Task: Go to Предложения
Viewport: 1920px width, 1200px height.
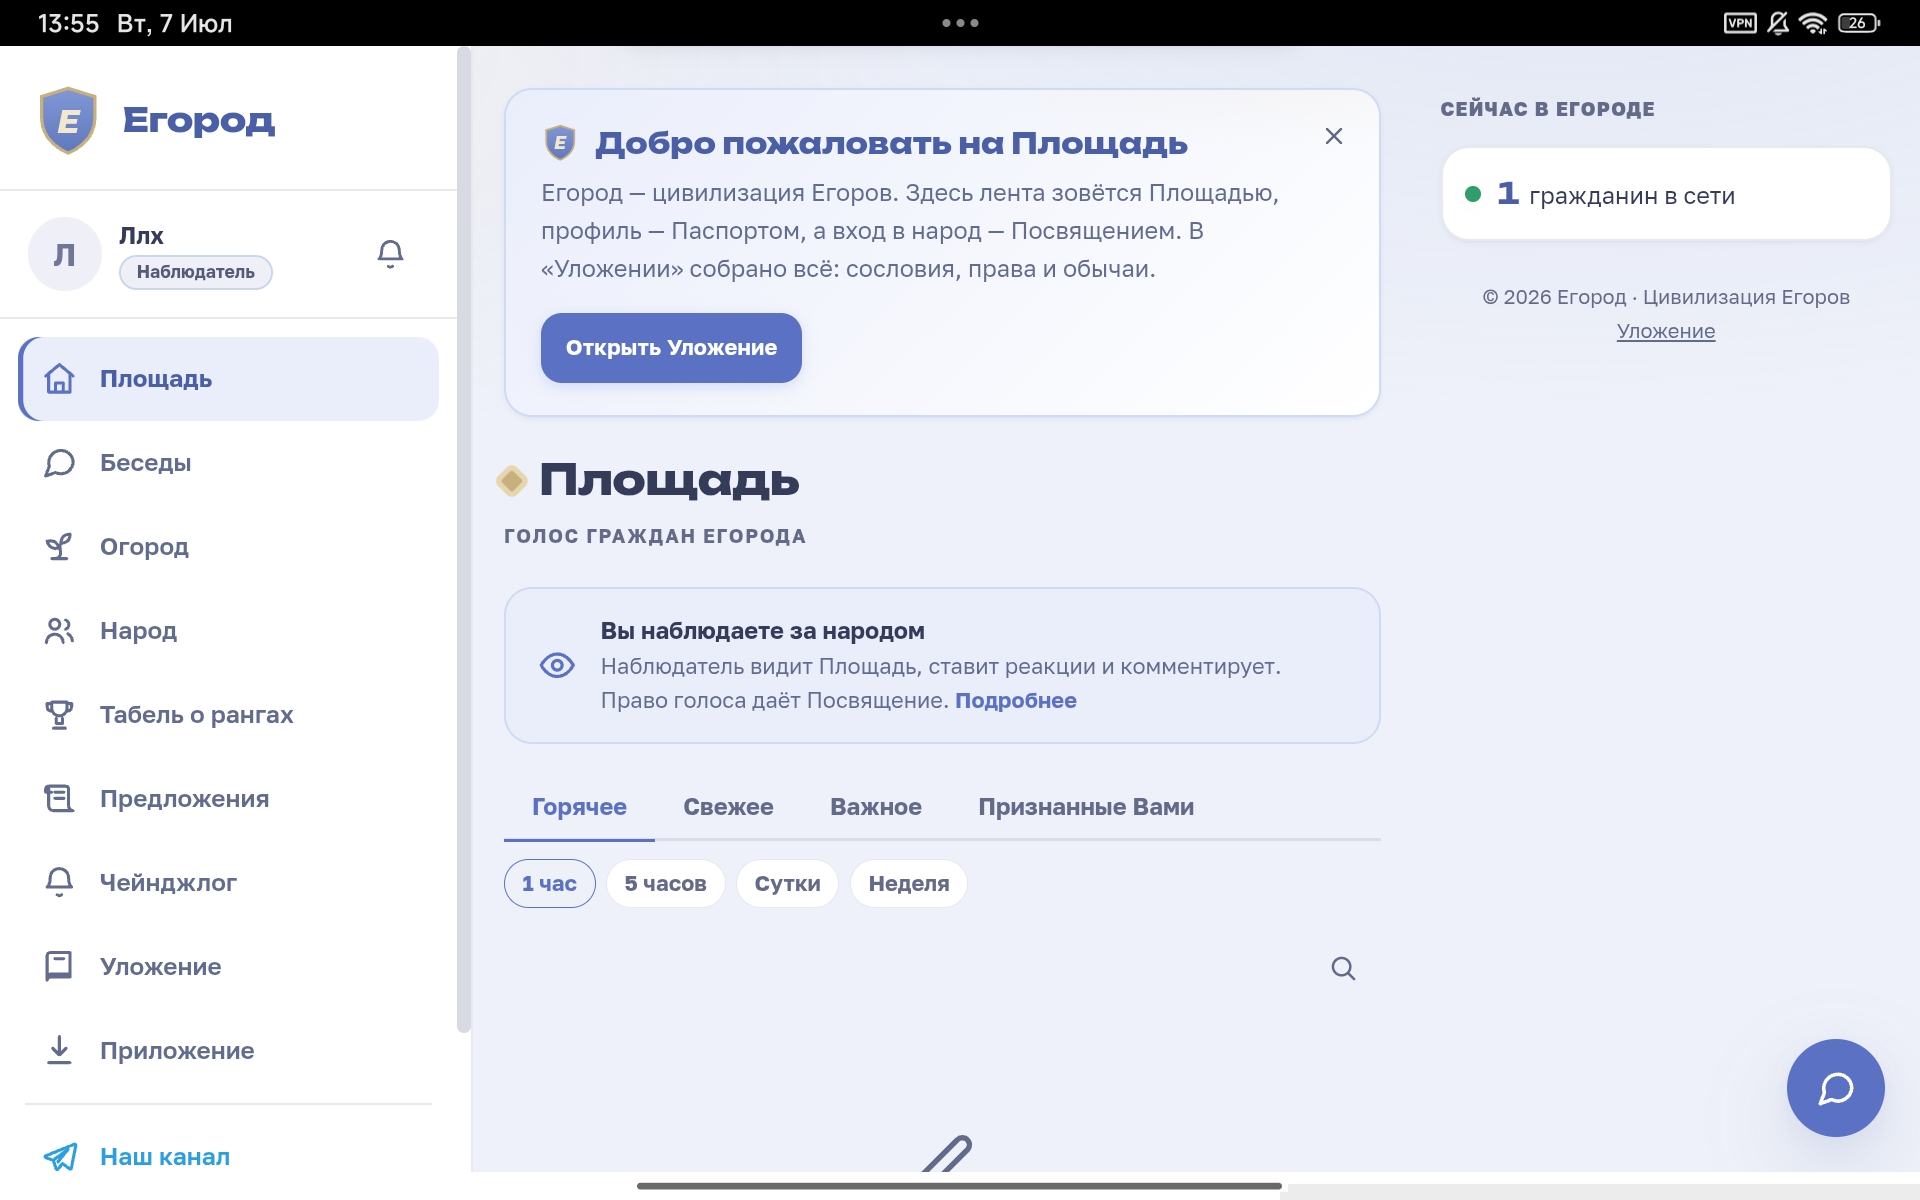Action: pyautogui.click(x=229, y=799)
